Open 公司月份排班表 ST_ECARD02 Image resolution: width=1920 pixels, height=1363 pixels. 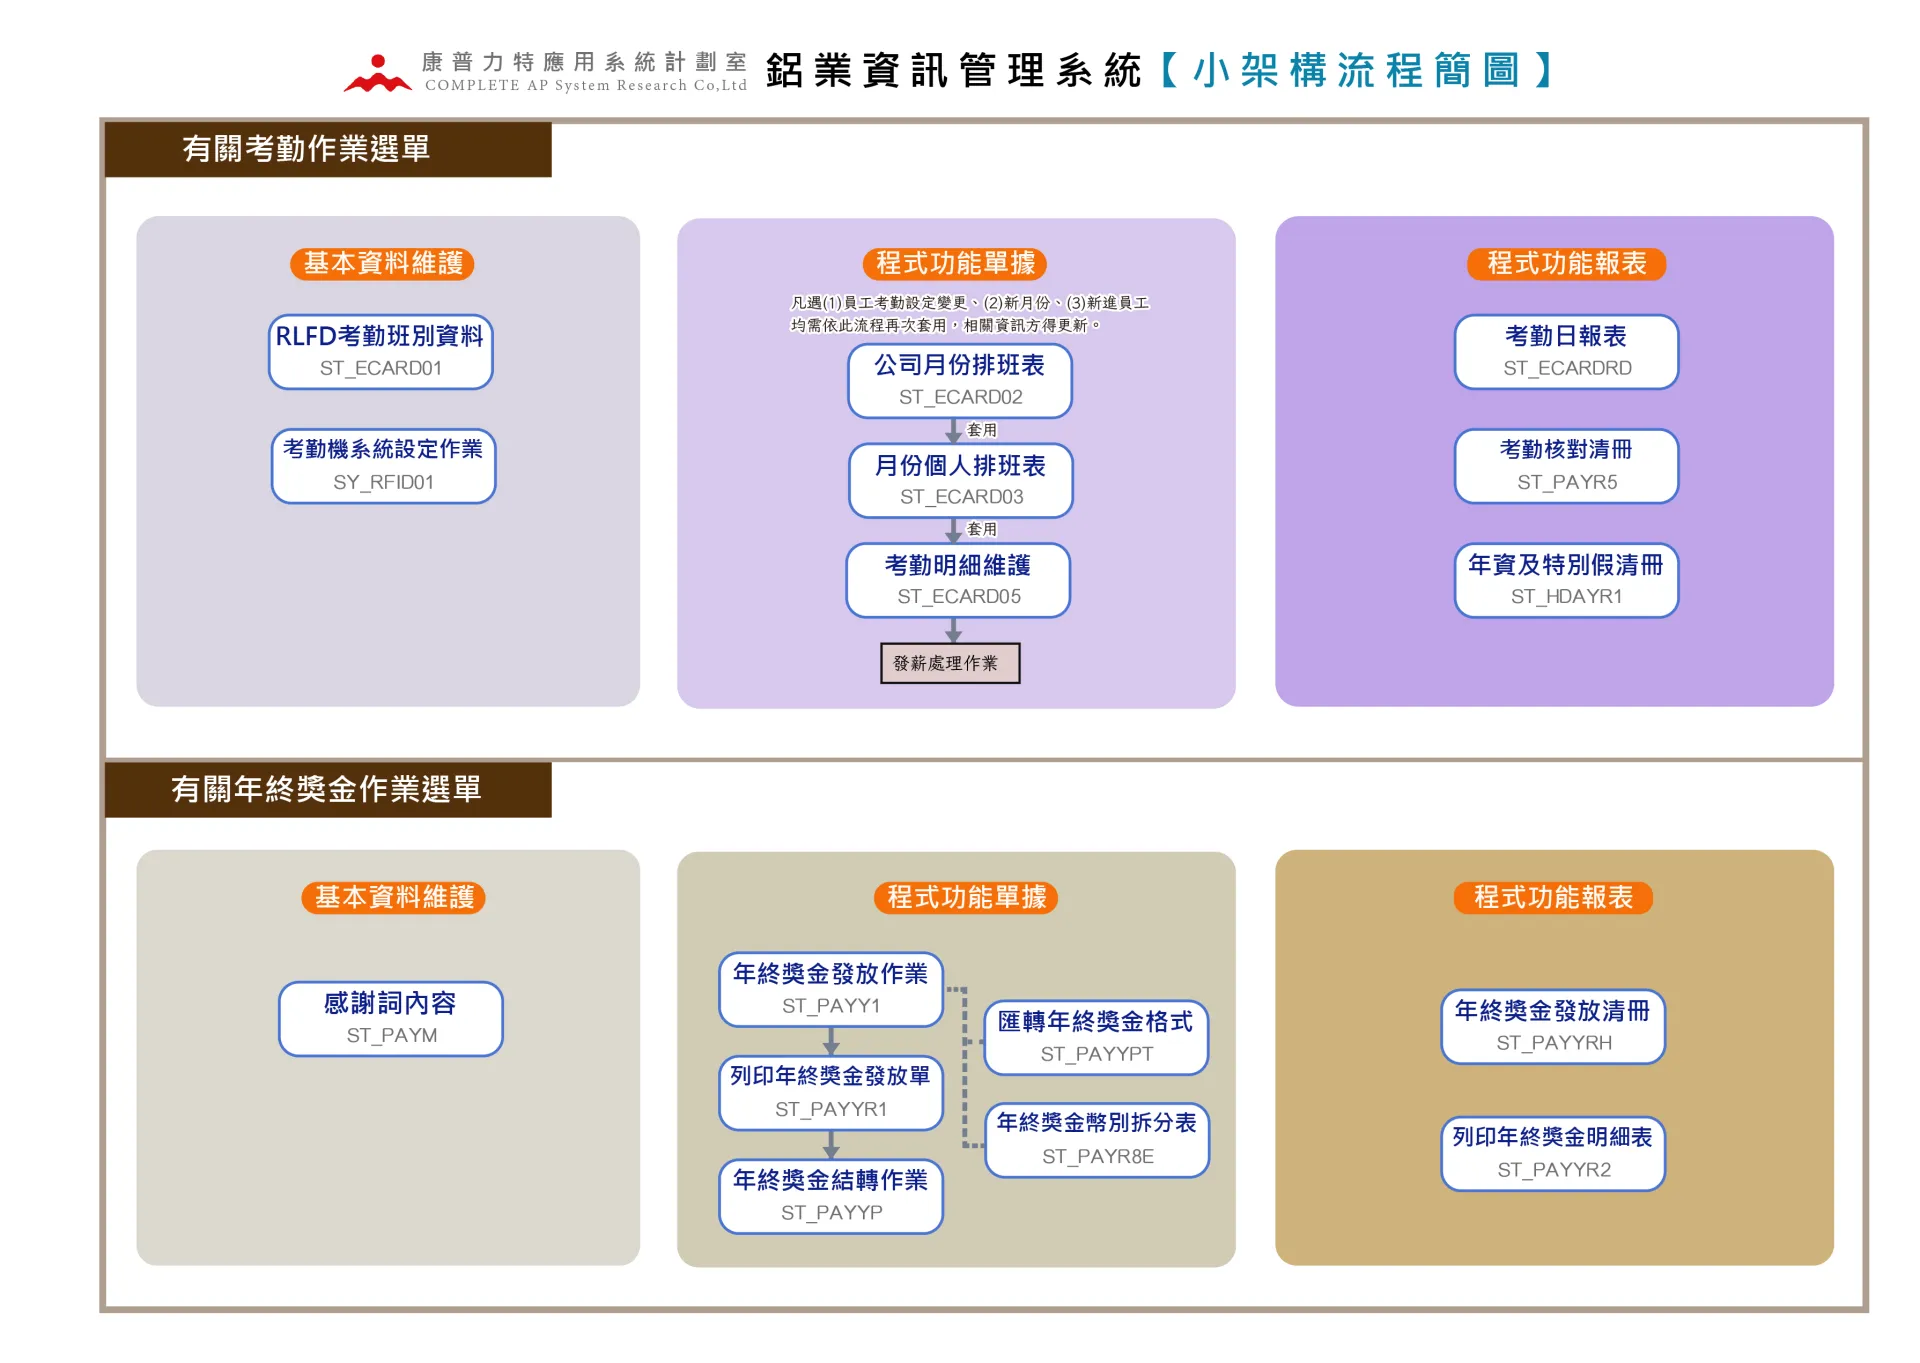(x=960, y=381)
